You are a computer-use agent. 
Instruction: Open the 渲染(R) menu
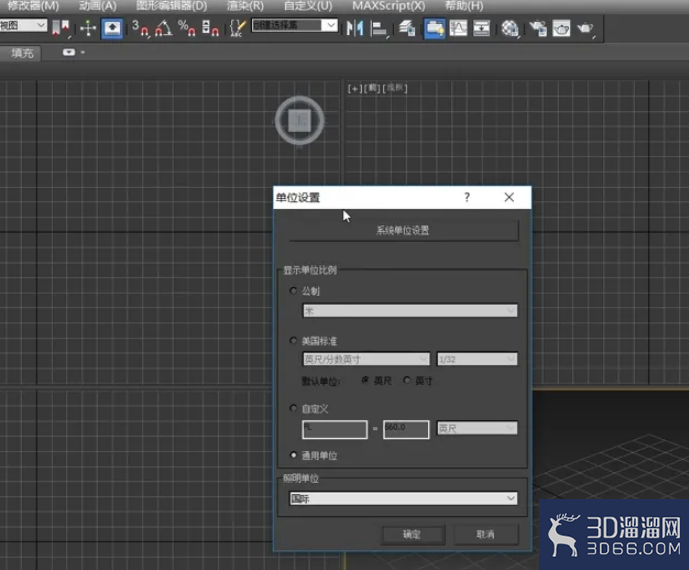(245, 6)
